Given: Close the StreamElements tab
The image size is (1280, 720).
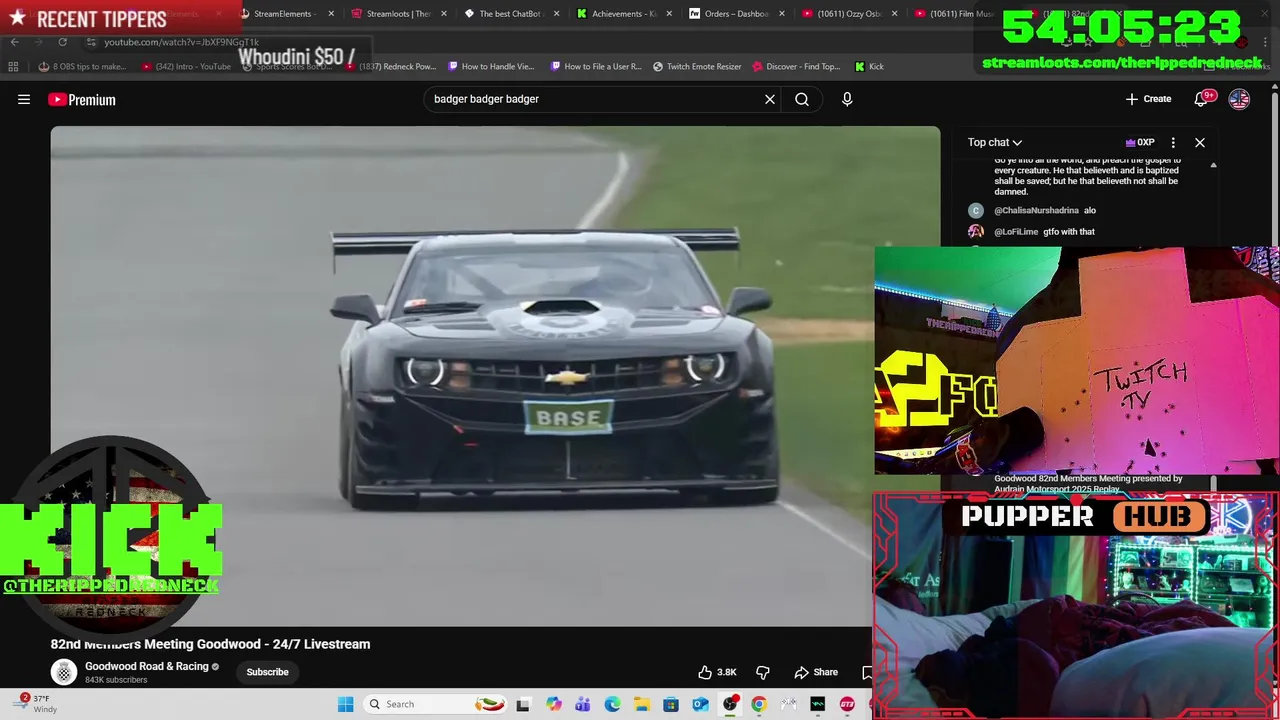Looking at the screenshot, I should (x=331, y=14).
